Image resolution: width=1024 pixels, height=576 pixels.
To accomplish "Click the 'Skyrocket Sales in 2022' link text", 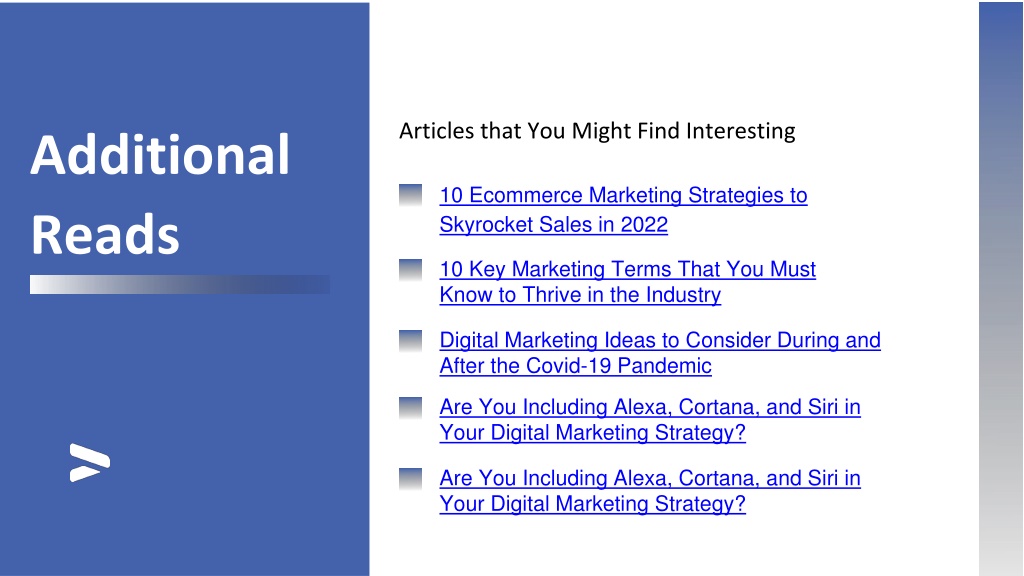I will pyautogui.click(x=553, y=225).
